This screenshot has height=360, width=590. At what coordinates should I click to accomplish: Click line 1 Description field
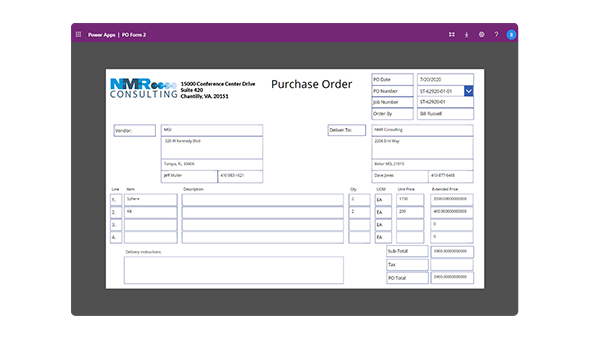[263, 200]
